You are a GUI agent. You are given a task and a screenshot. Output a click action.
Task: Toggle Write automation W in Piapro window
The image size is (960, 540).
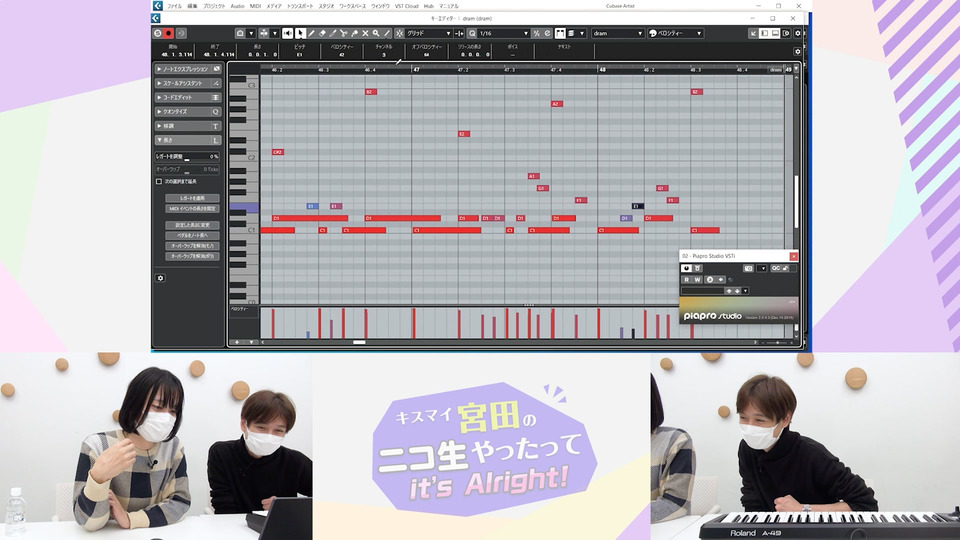click(697, 280)
